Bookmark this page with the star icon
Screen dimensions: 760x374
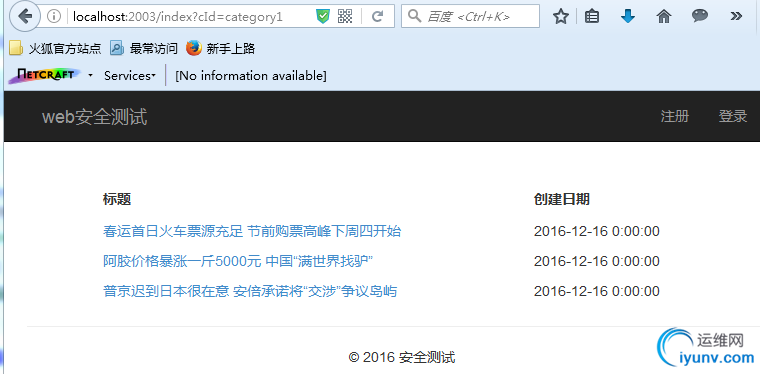(x=561, y=17)
